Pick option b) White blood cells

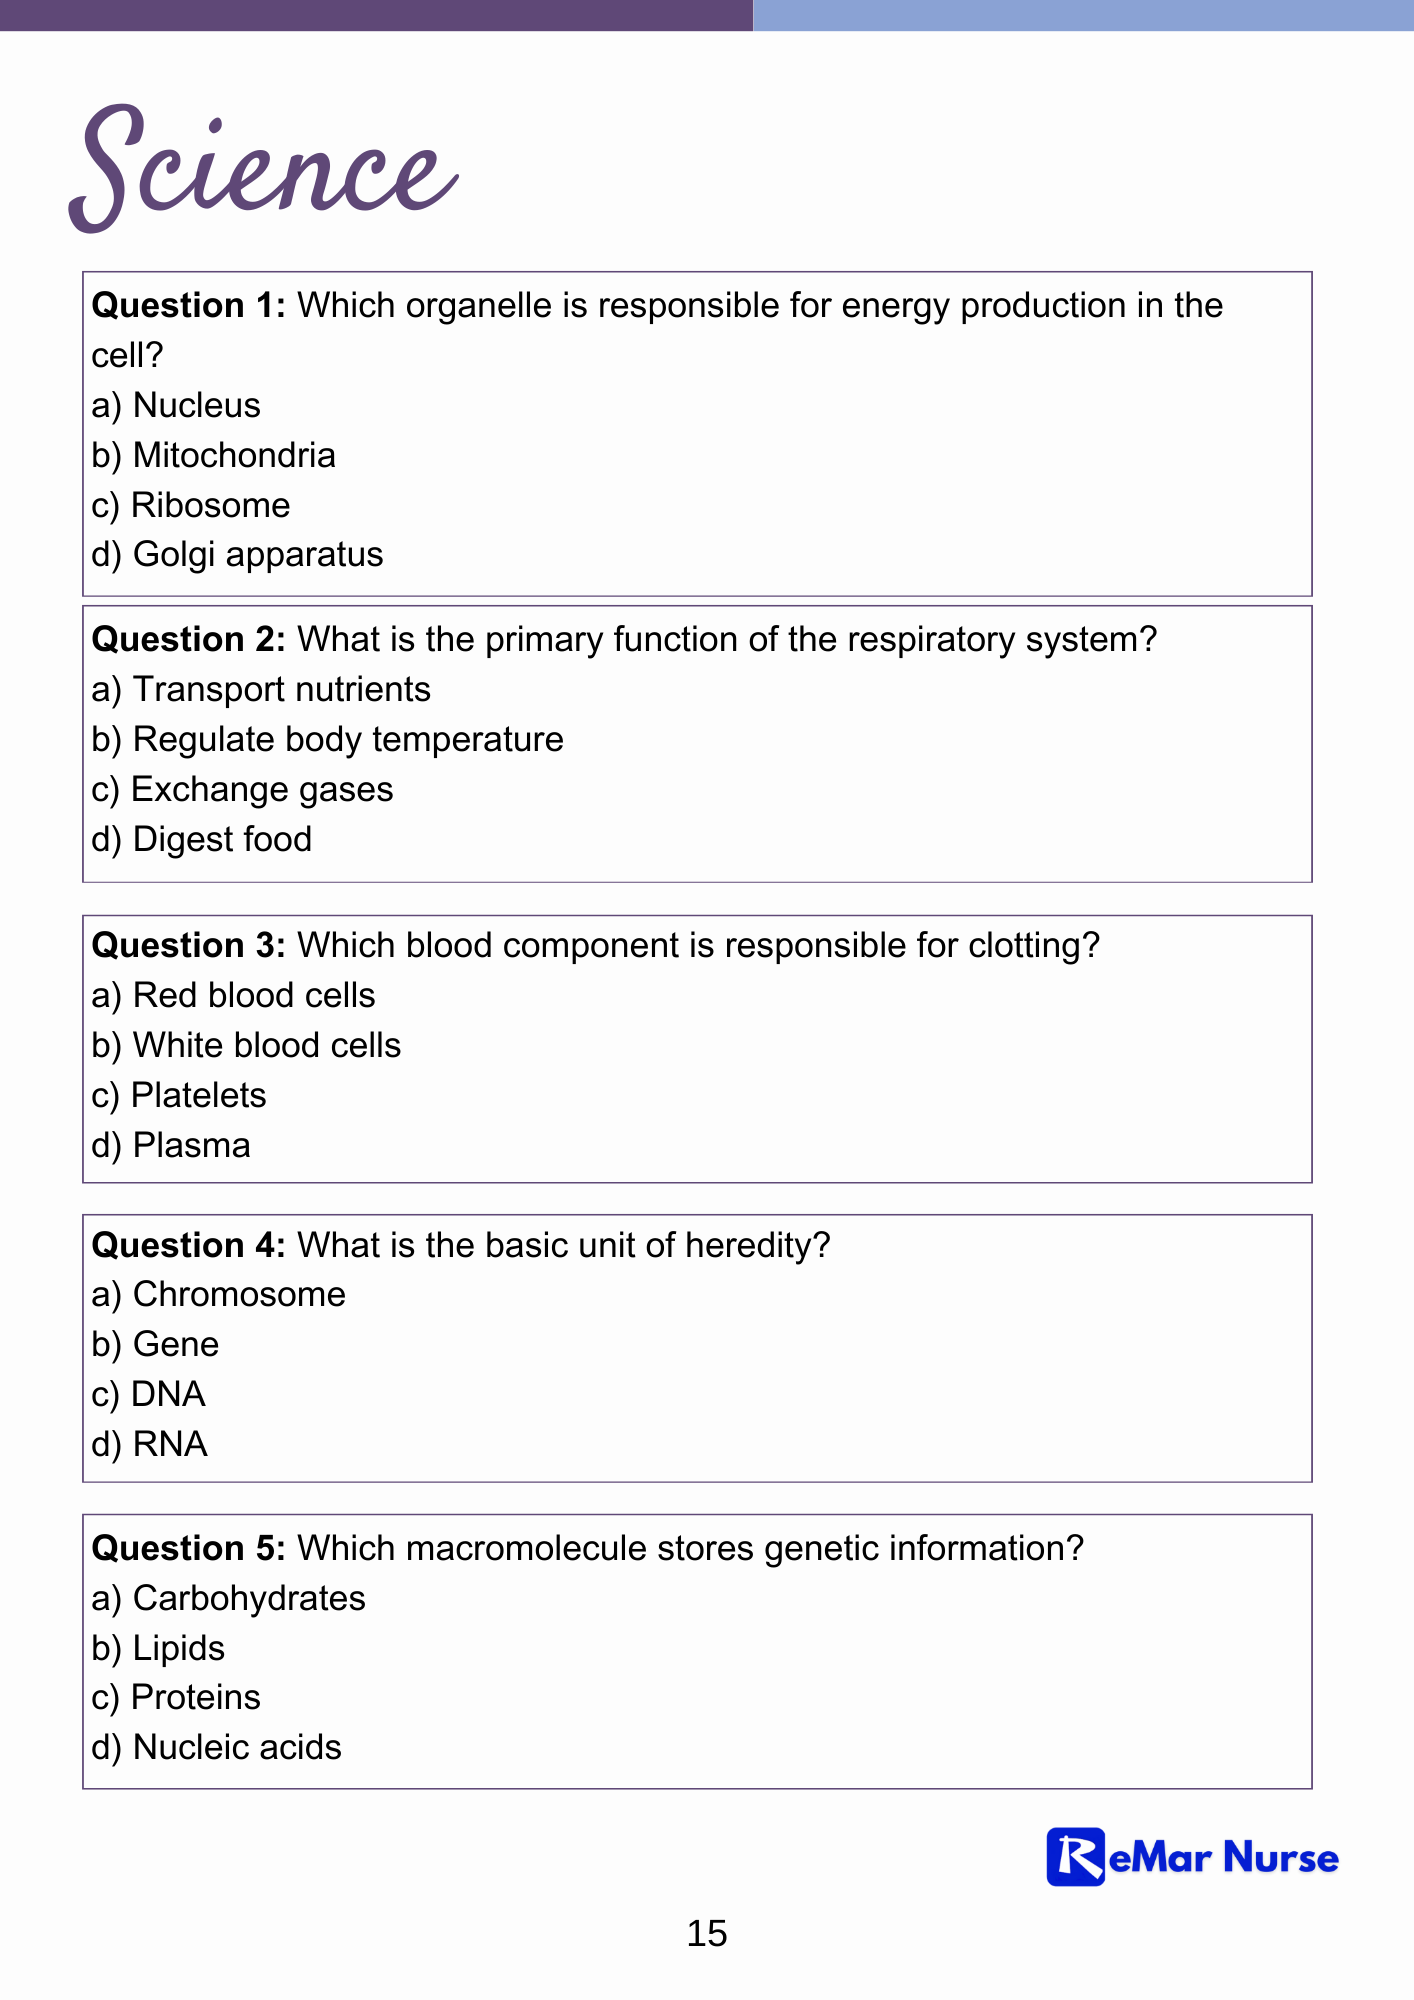246,1045
